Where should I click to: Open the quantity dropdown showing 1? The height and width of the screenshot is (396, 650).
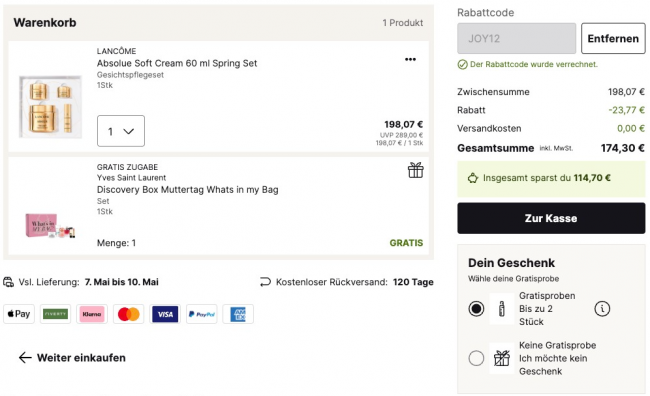click(121, 131)
